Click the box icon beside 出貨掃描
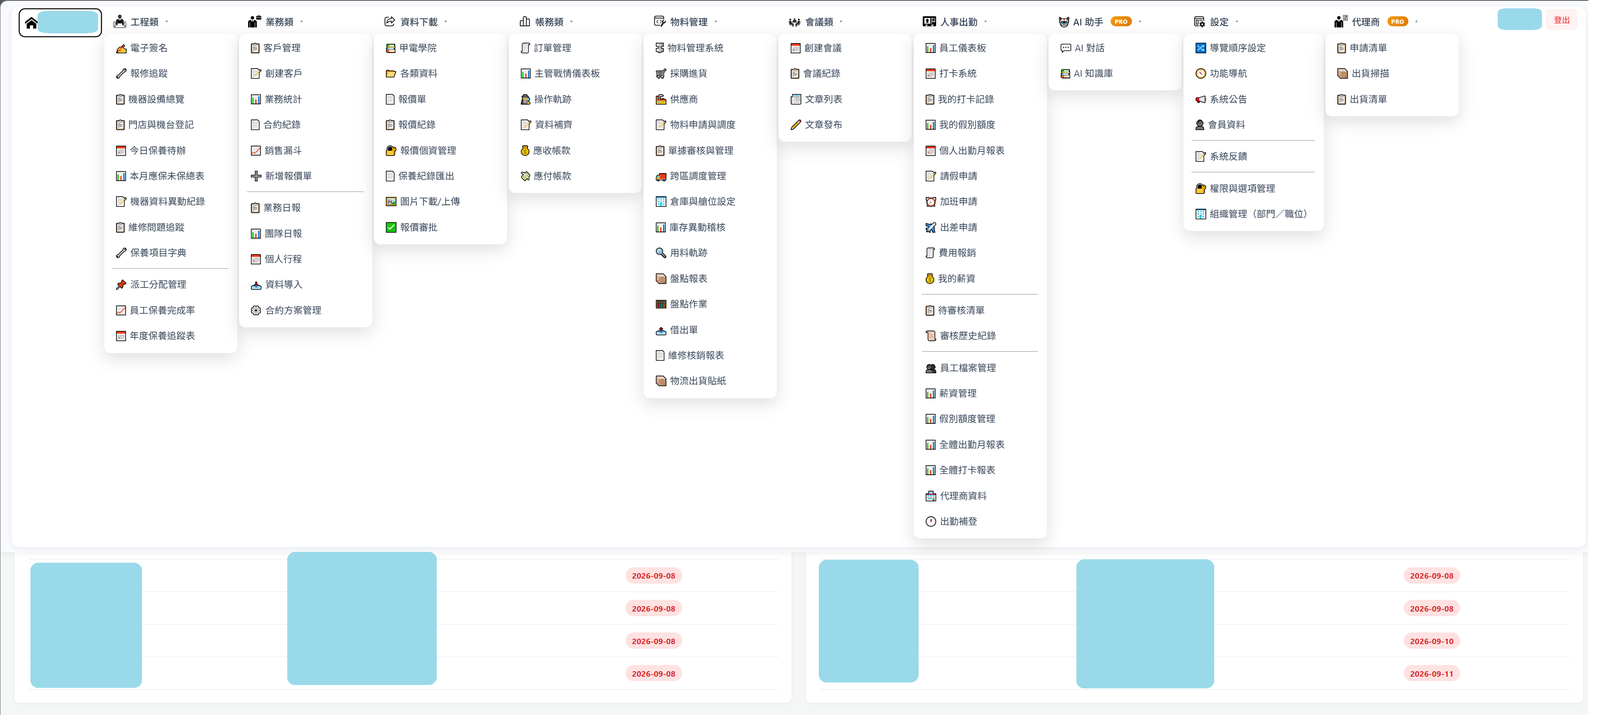This screenshot has width=1600, height=715. click(x=1342, y=74)
